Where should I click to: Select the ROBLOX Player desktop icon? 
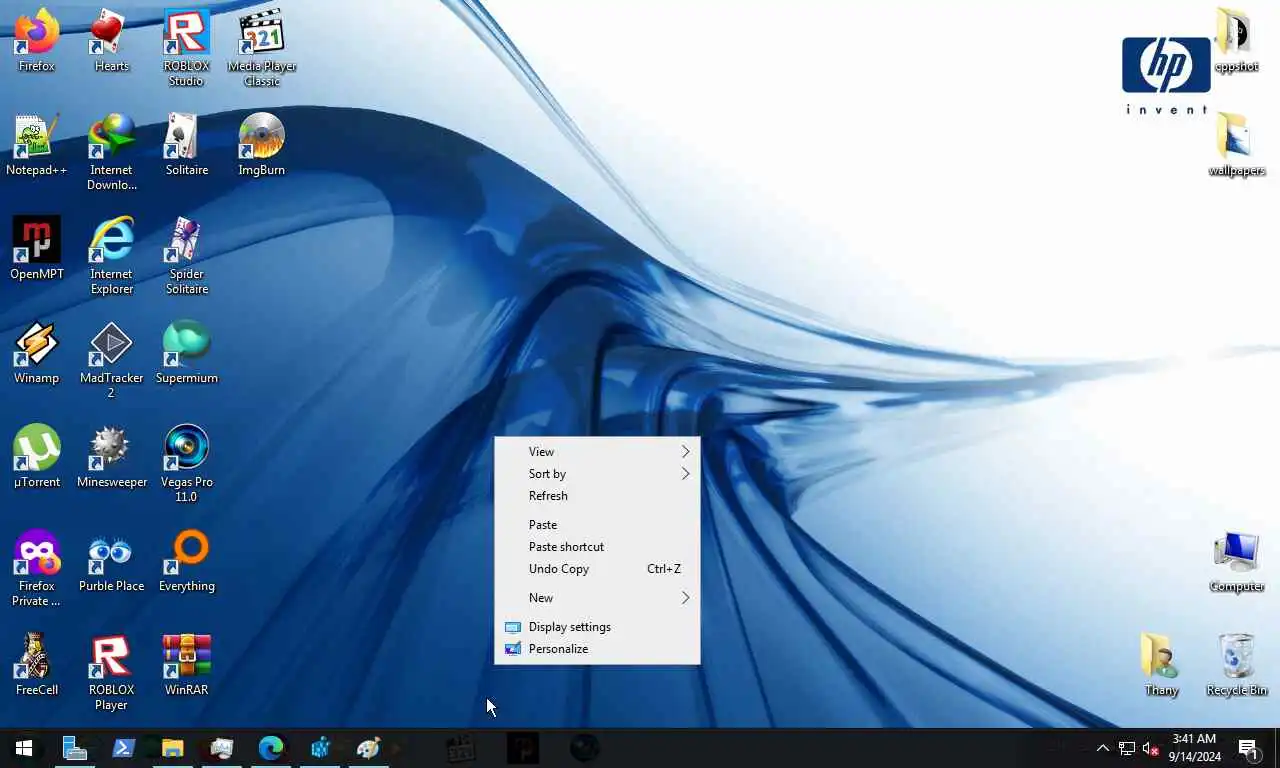tap(111, 673)
